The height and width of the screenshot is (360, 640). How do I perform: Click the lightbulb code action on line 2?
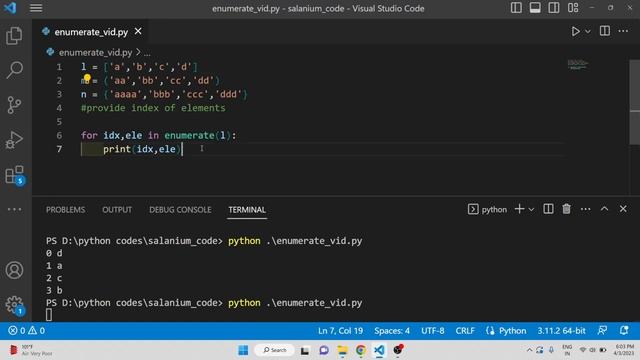click(x=87, y=78)
